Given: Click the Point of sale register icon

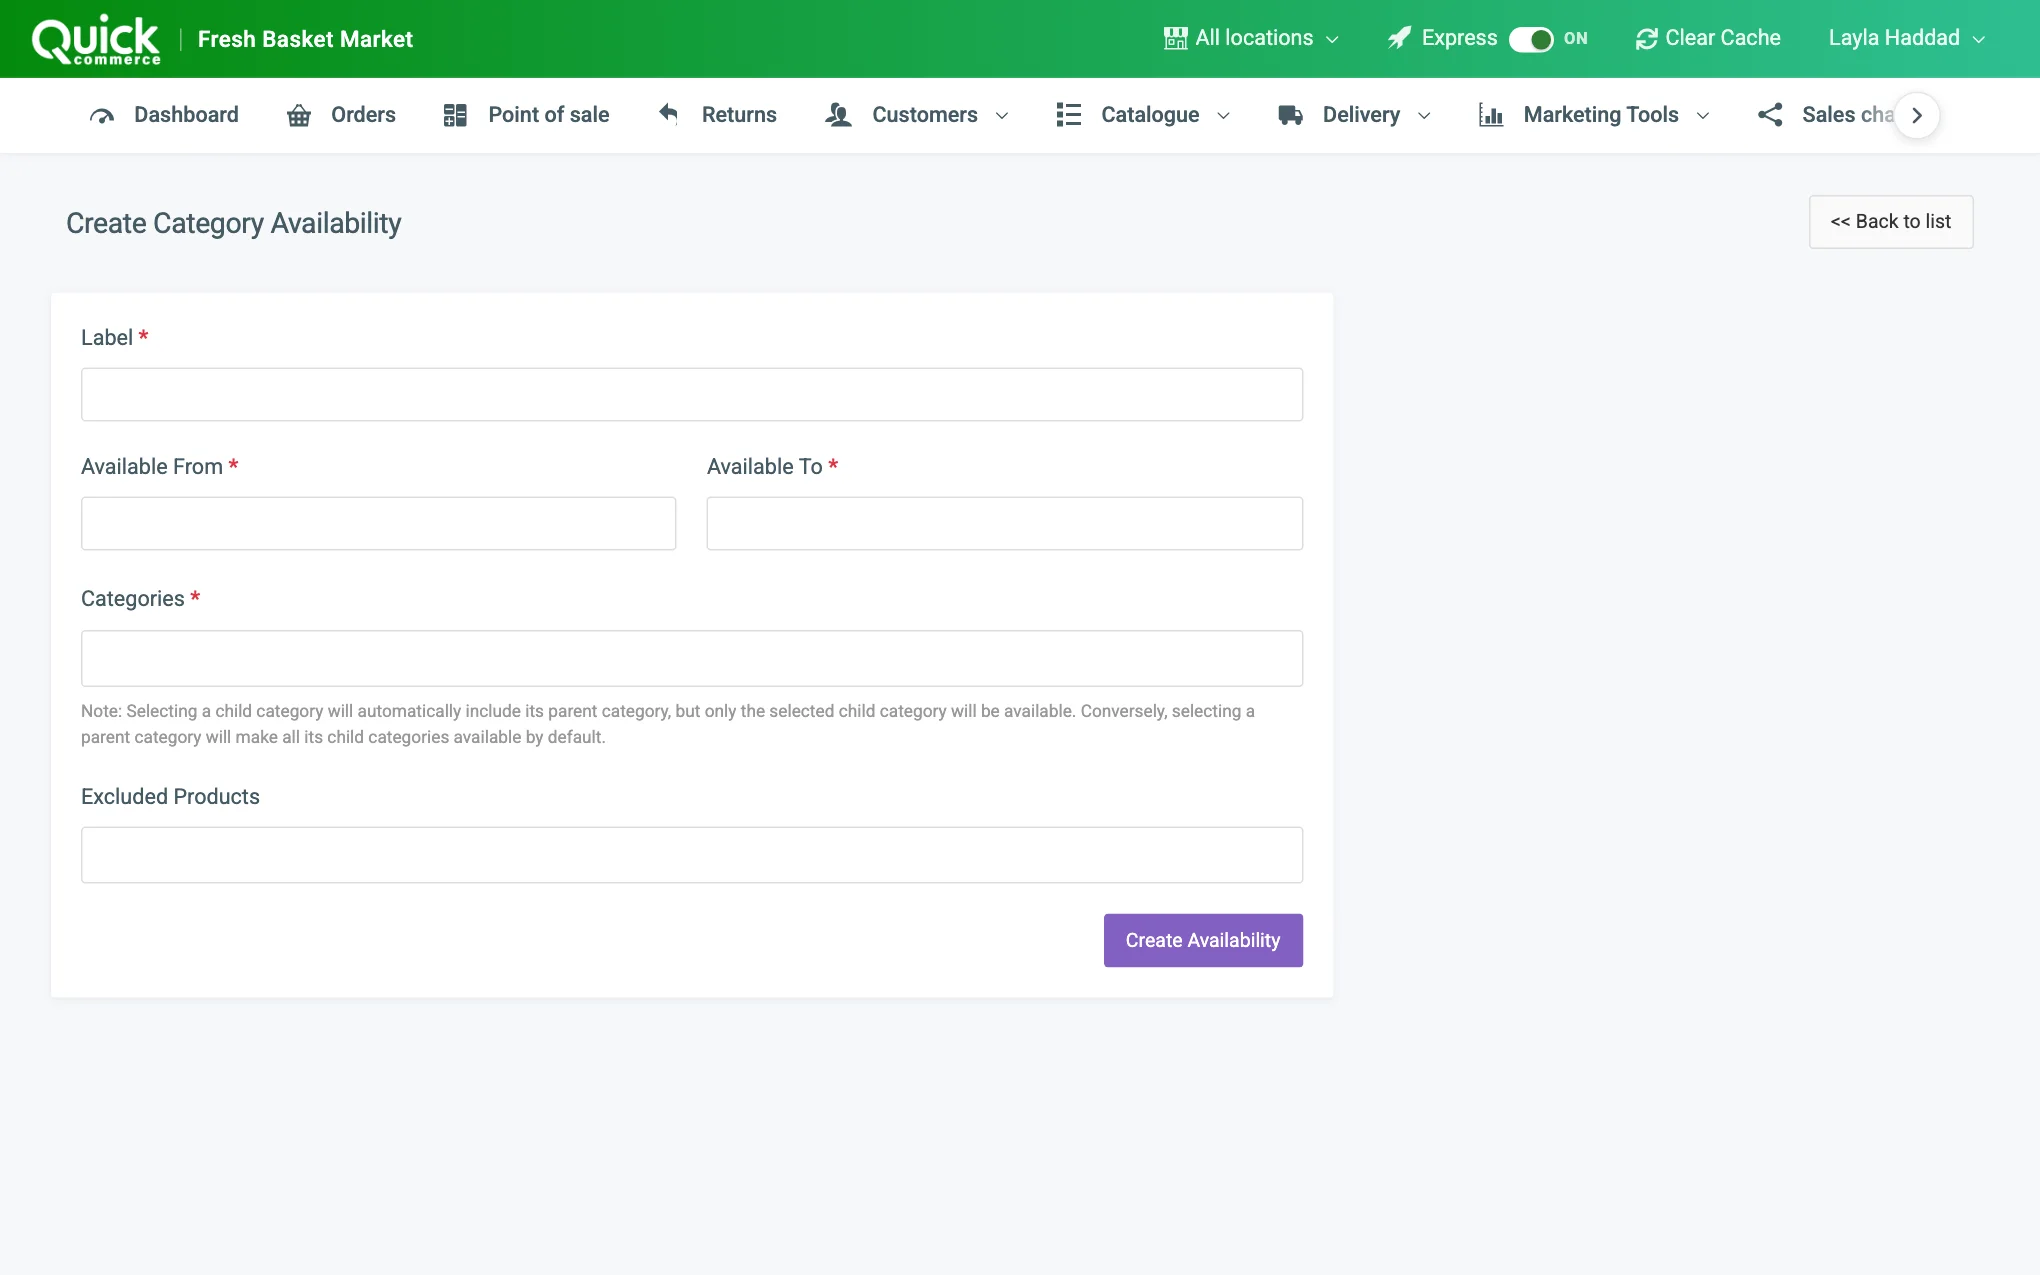Looking at the screenshot, I should pyautogui.click(x=455, y=115).
